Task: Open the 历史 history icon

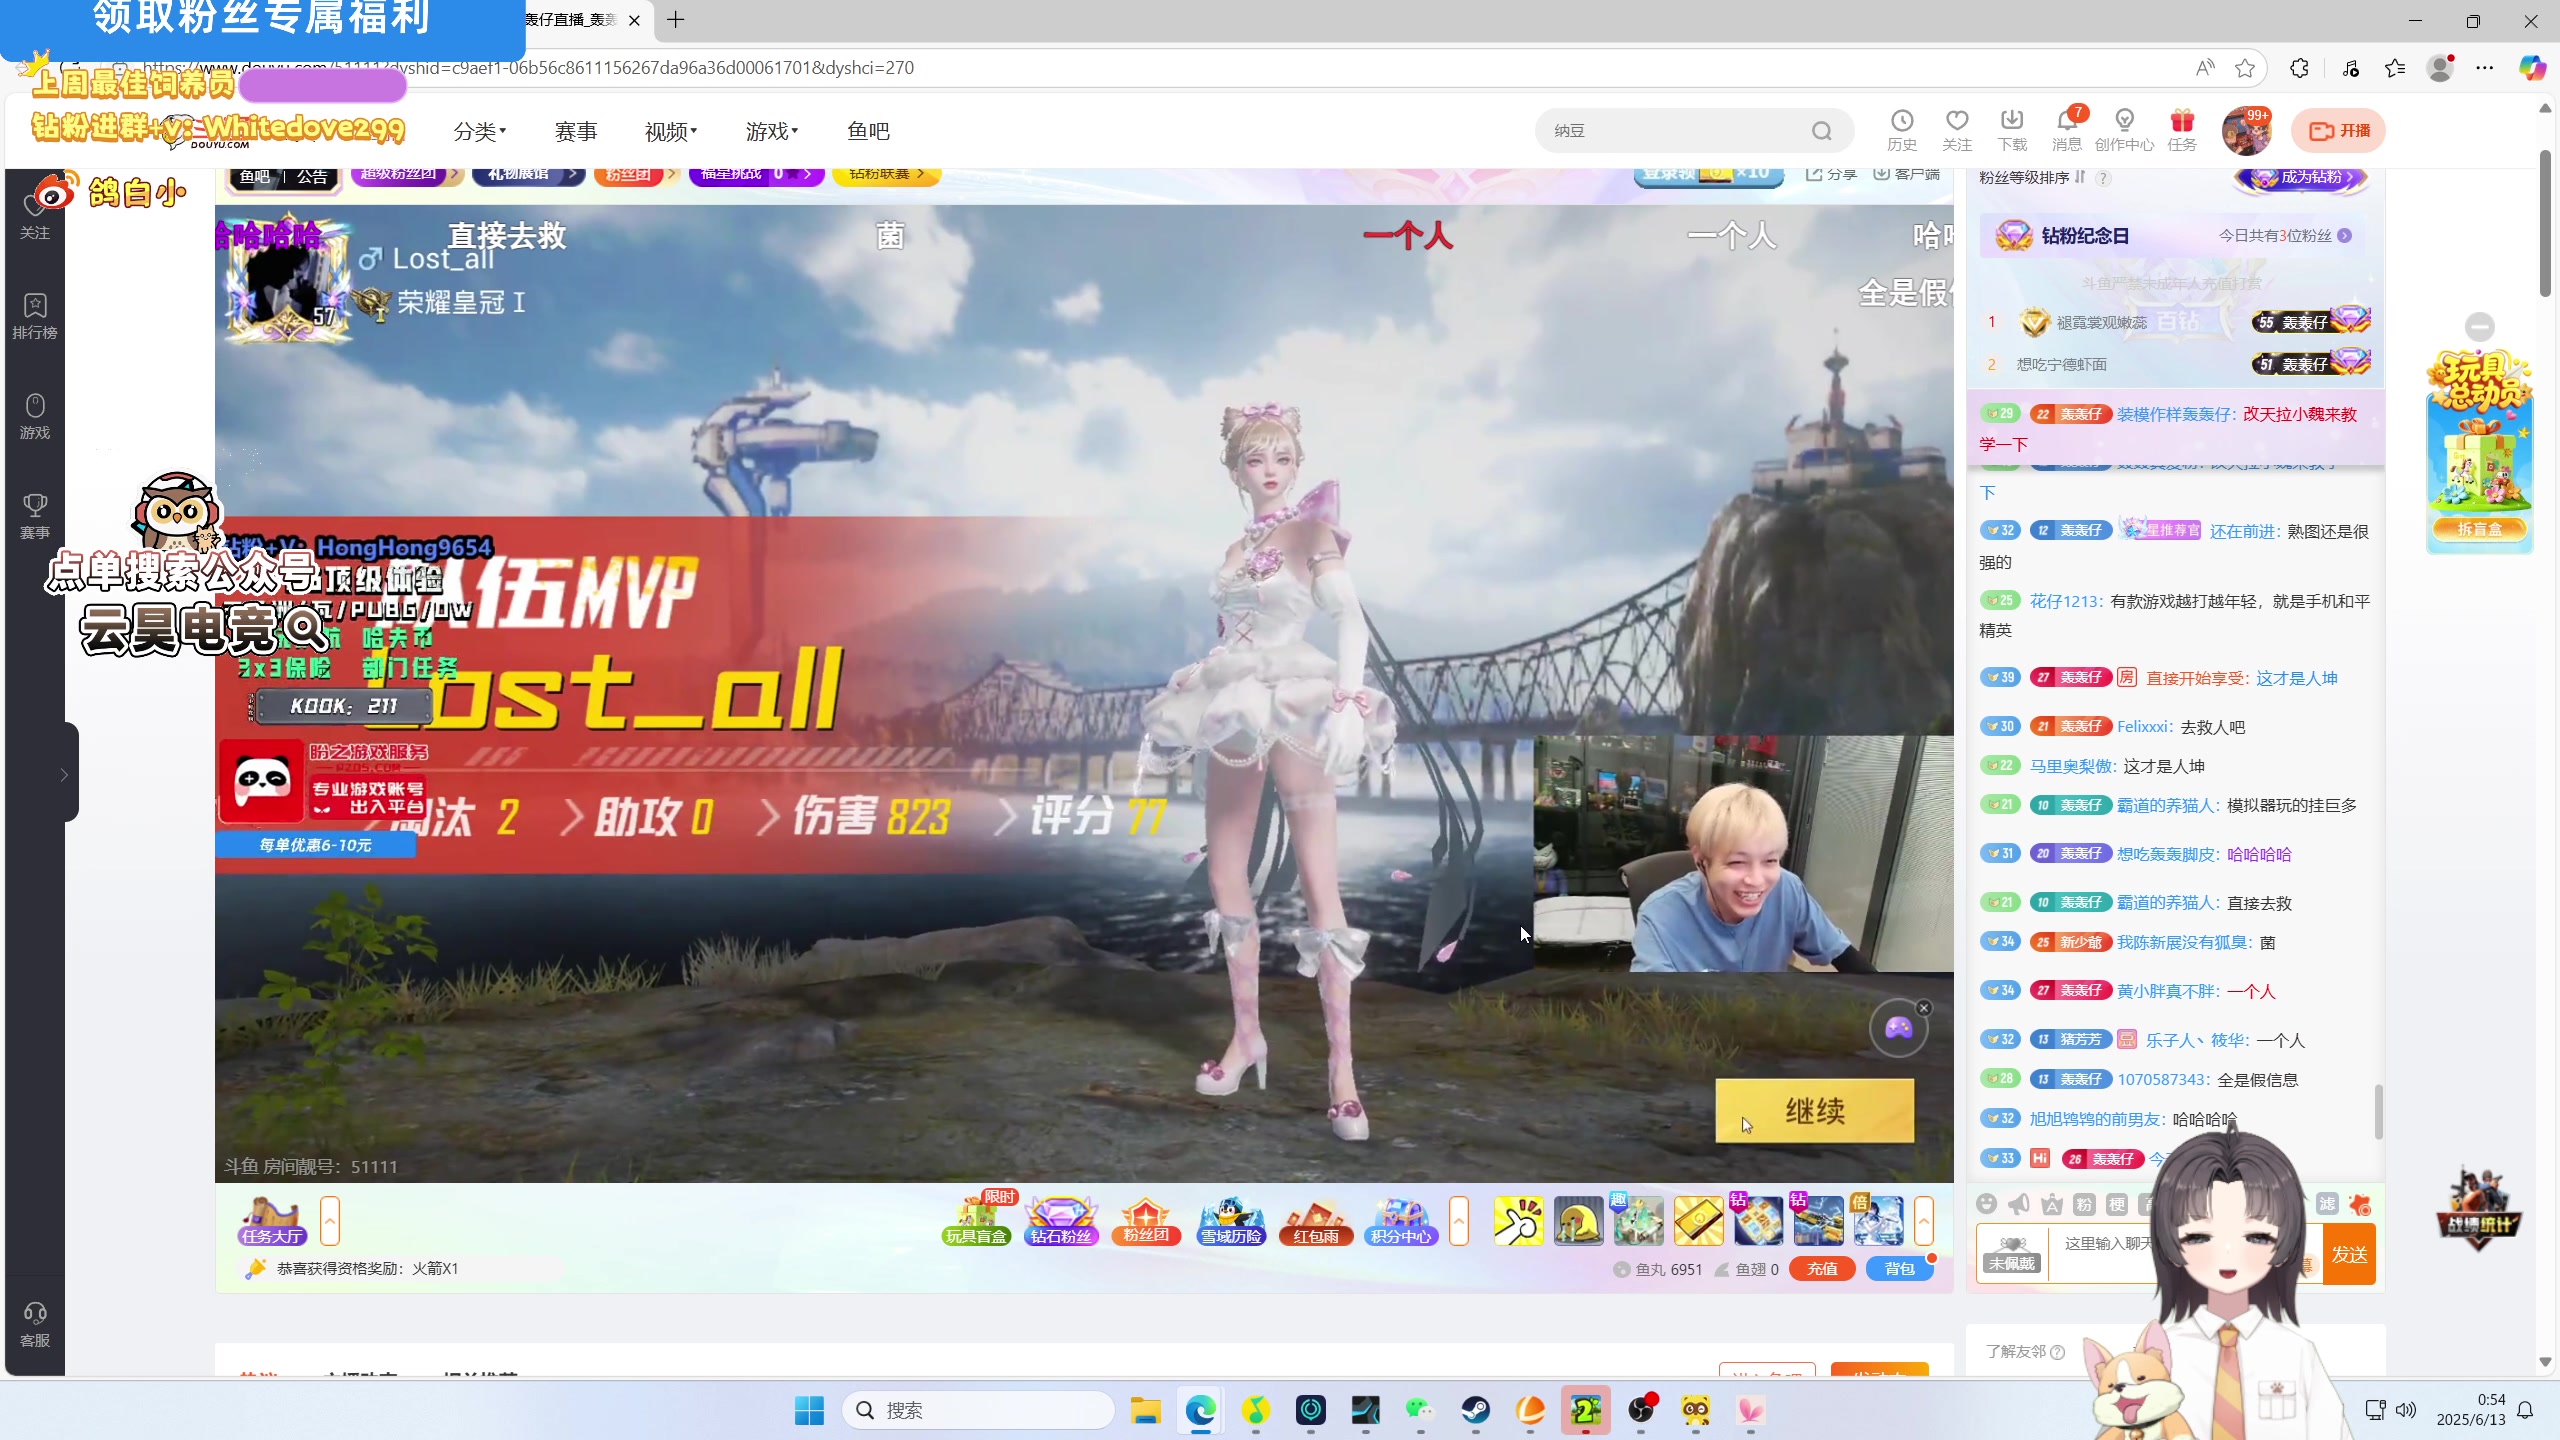Action: click(x=1901, y=130)
